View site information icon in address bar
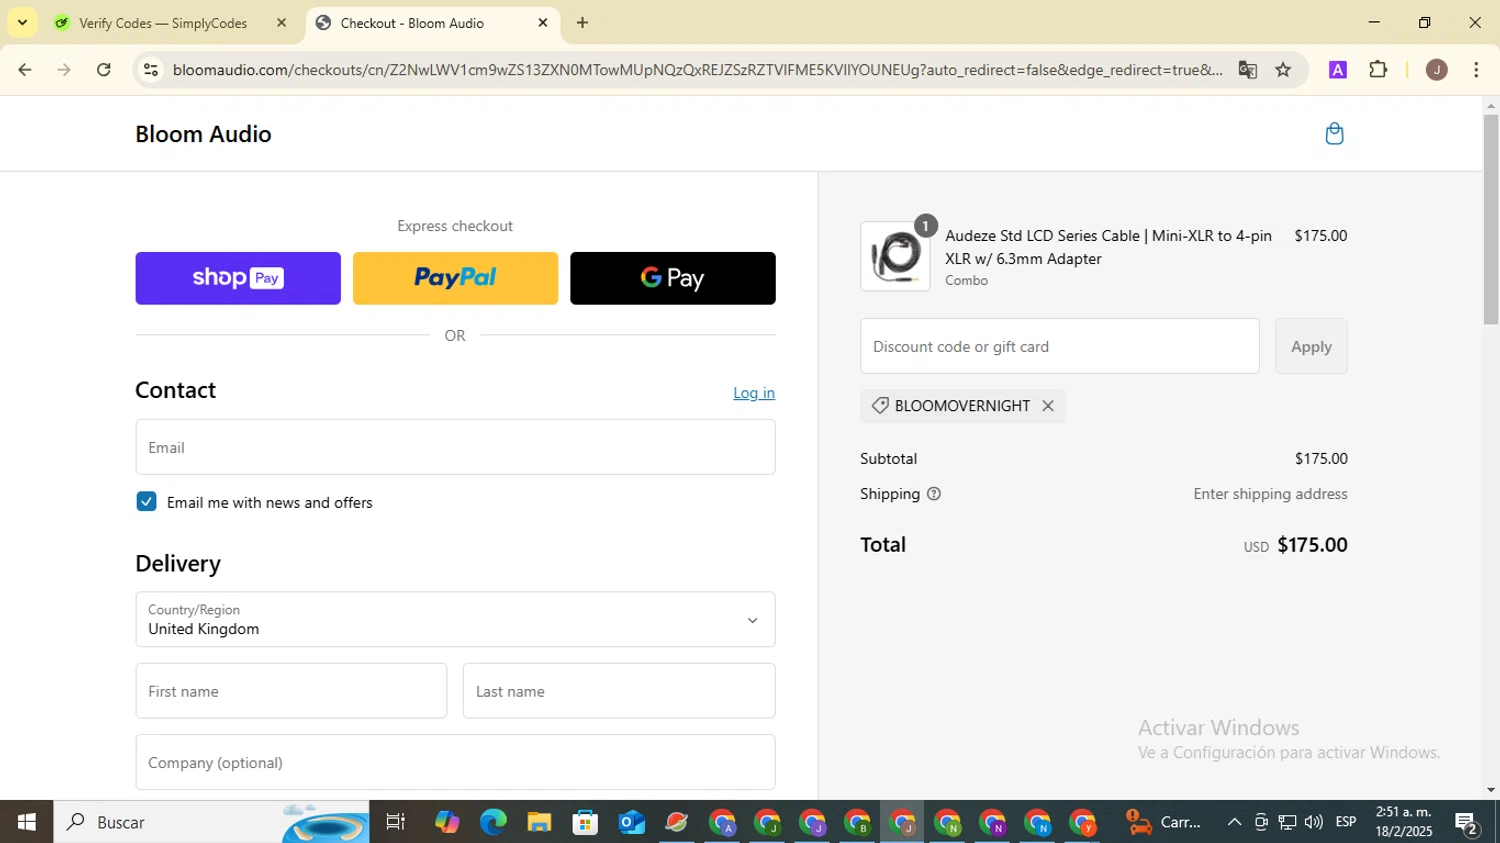The image size is (1500, 843). click(151, 70)
